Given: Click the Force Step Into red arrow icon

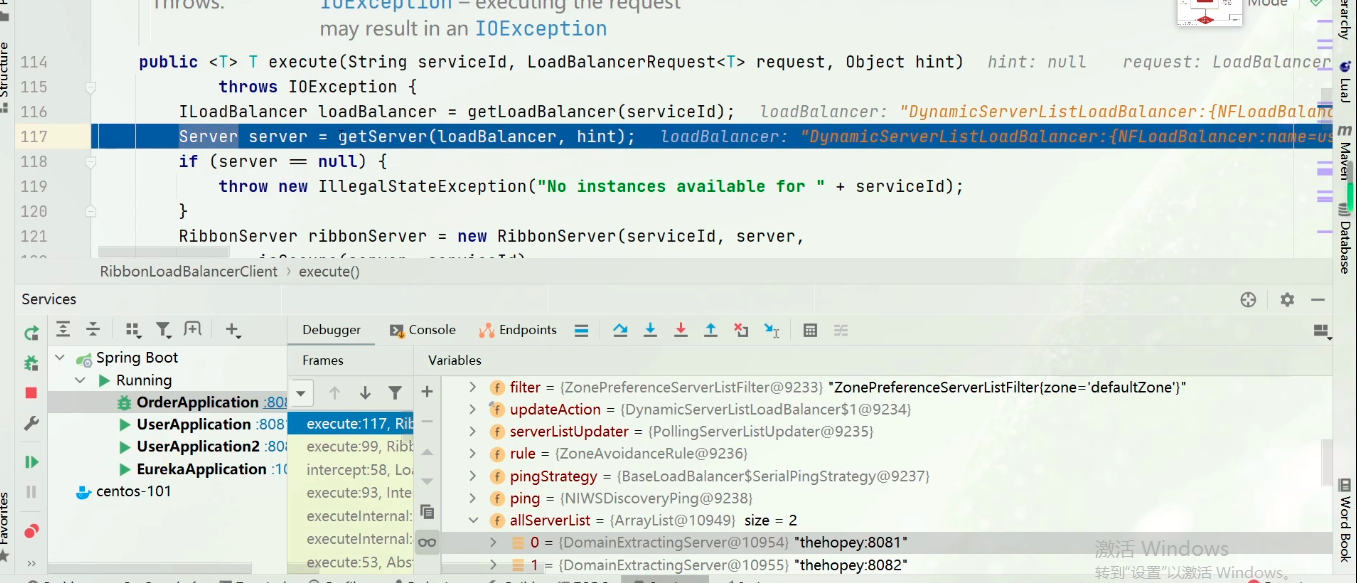Looking at the screenshot, I should (x=681, y=330).
